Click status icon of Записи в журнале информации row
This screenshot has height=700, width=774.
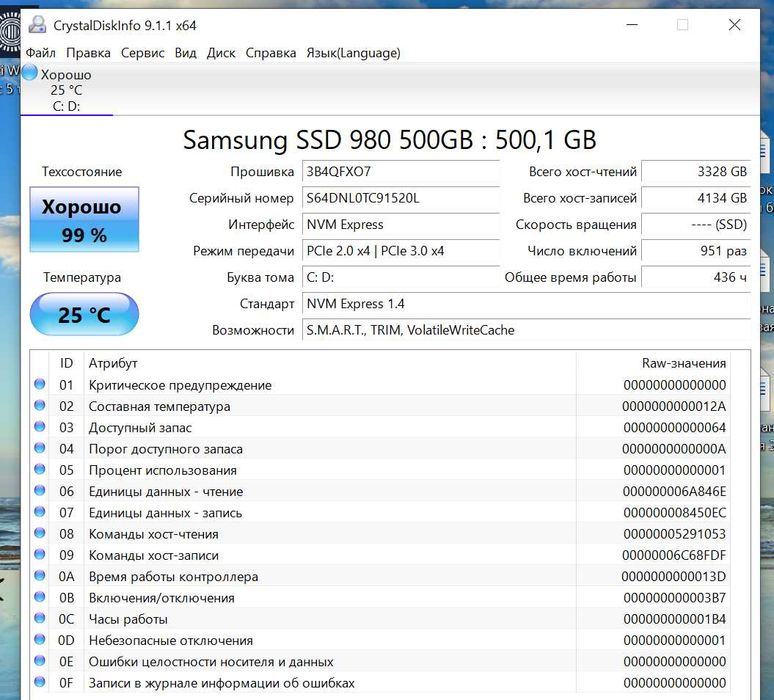[x=40, y=682]
